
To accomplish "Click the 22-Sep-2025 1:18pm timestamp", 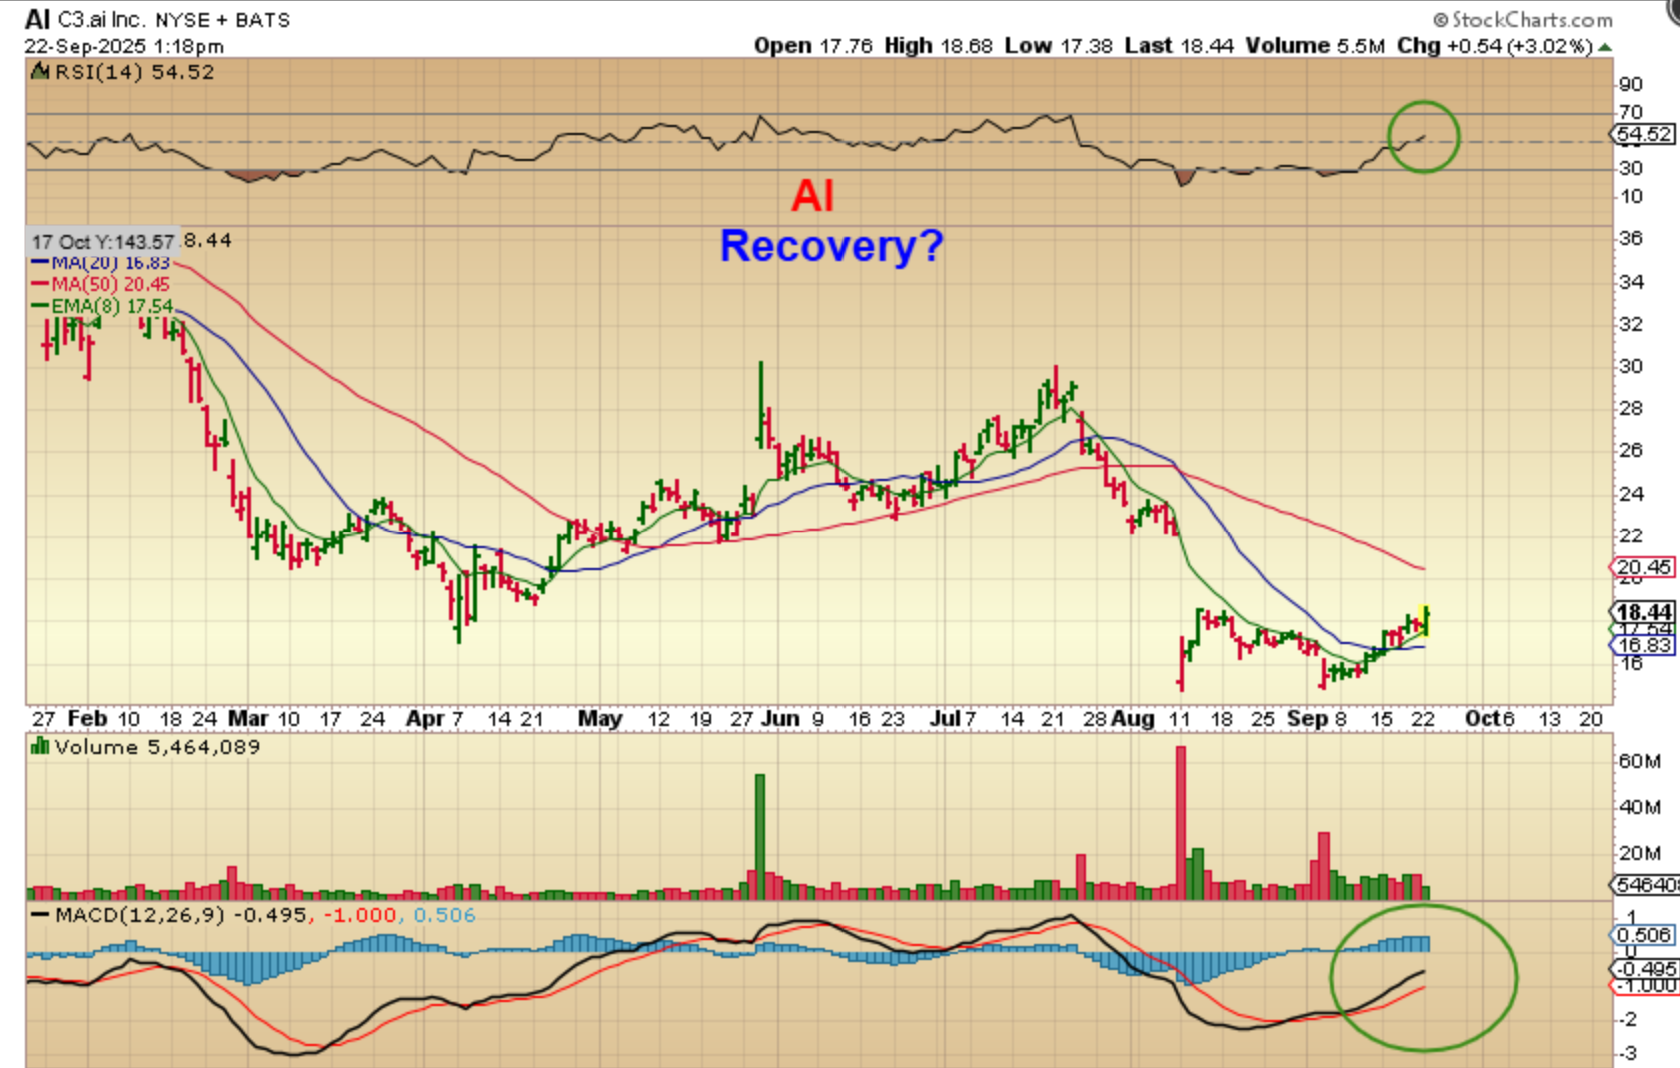I will [x=124, y=47].
